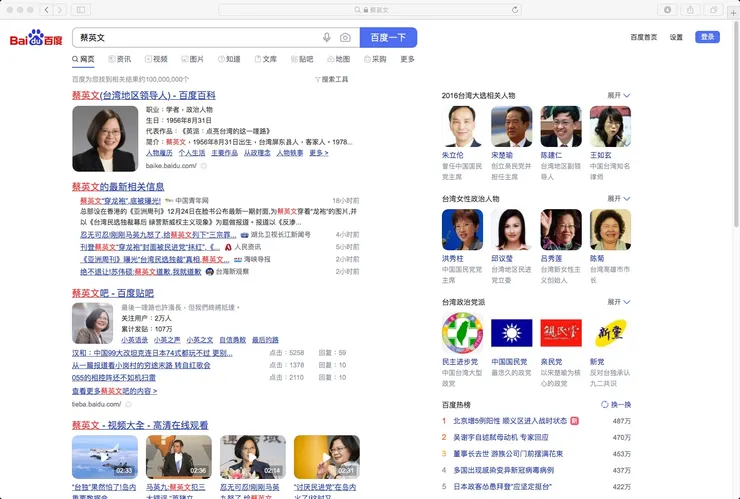
Task: Click 查看更多 贴吧内容 link
Action: 114,391
